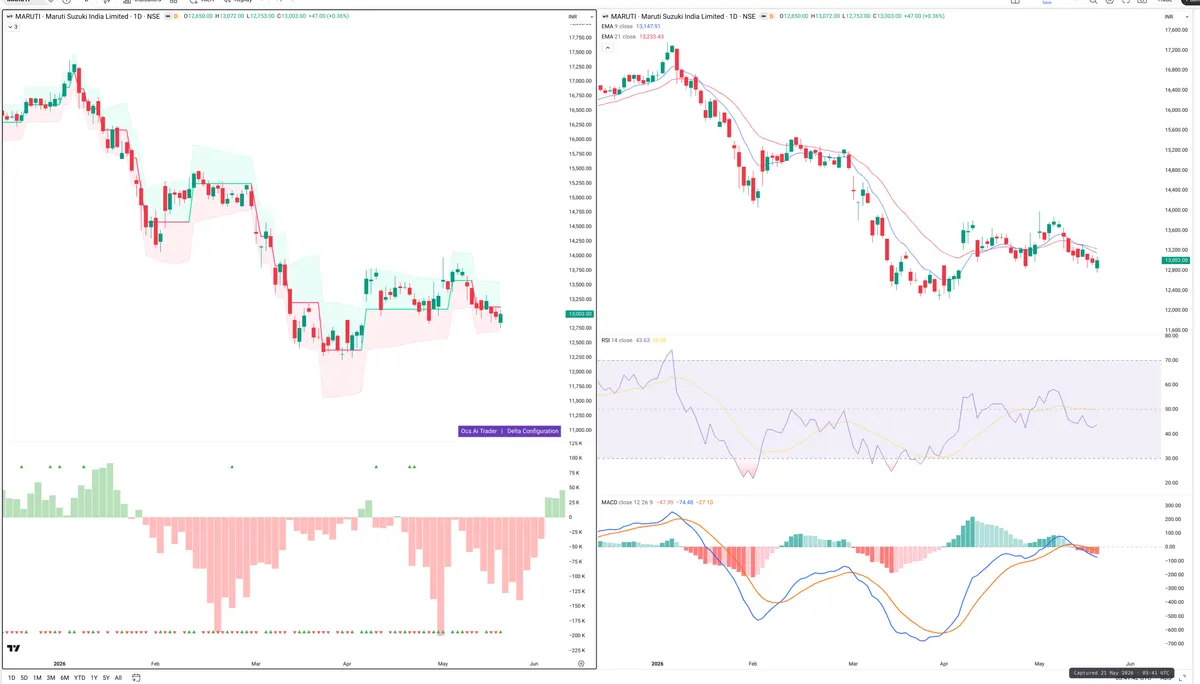
Task: Click green 13,003.00 price tag on left chart
Action: [x=580, y=314]
